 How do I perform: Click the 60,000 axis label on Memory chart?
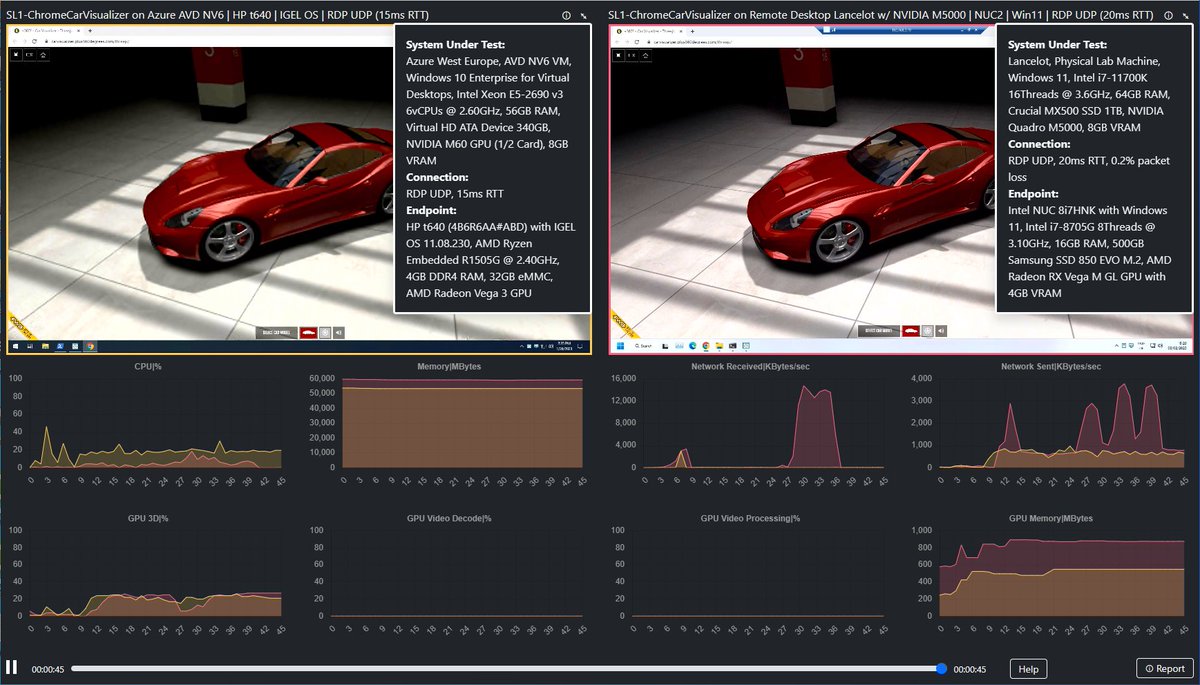320,378
